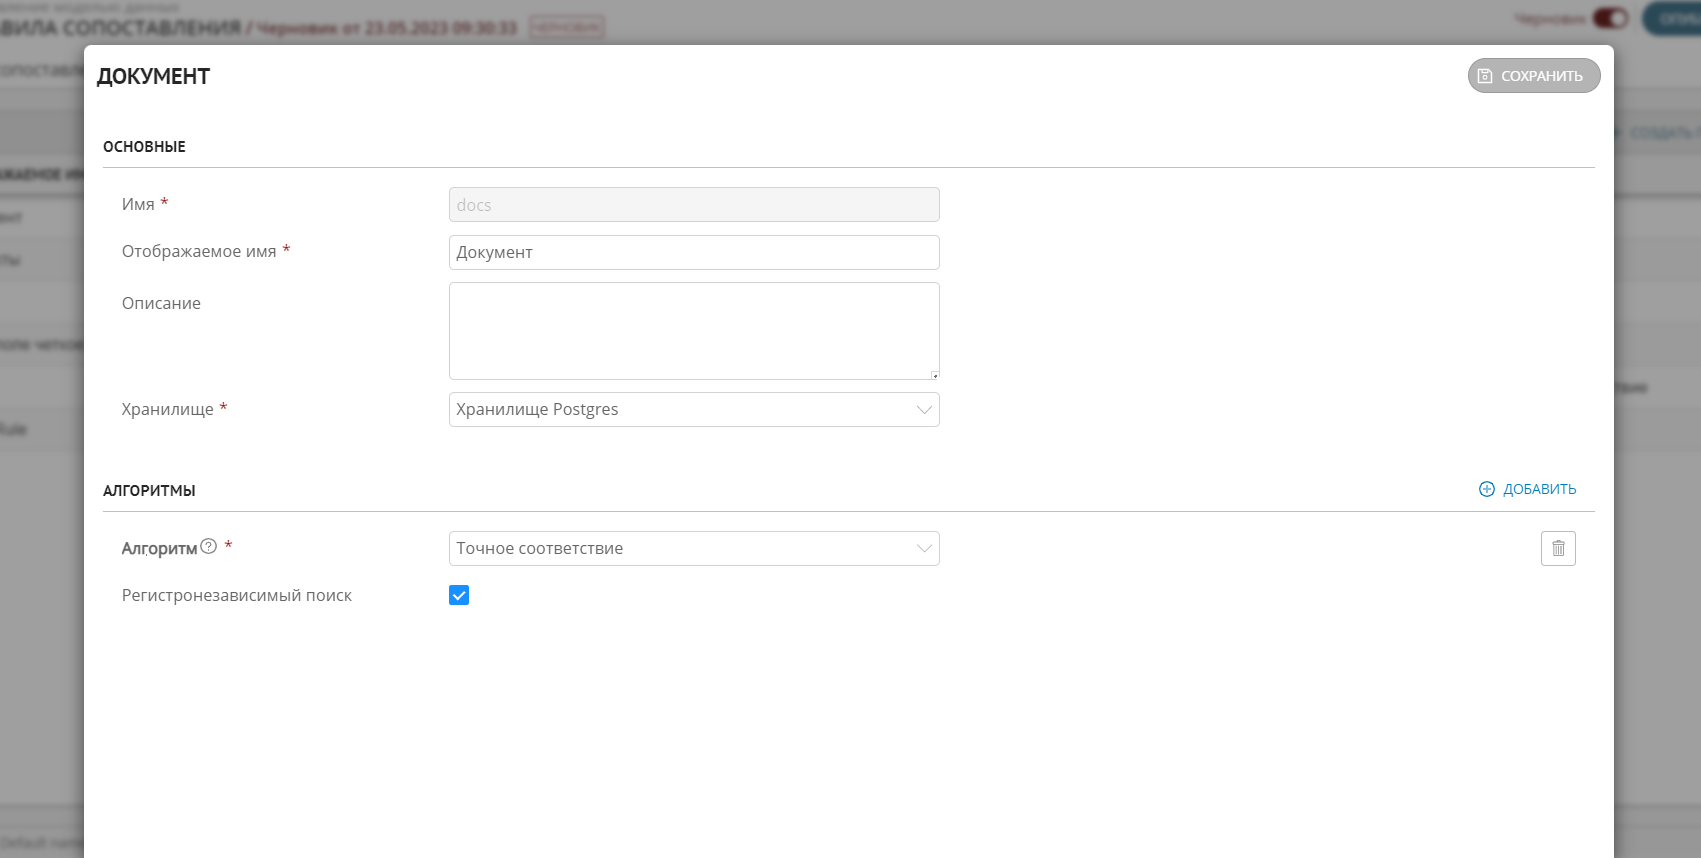
Task: Click the blurred blue button in the top-right corner
Action: [1675, 18]
